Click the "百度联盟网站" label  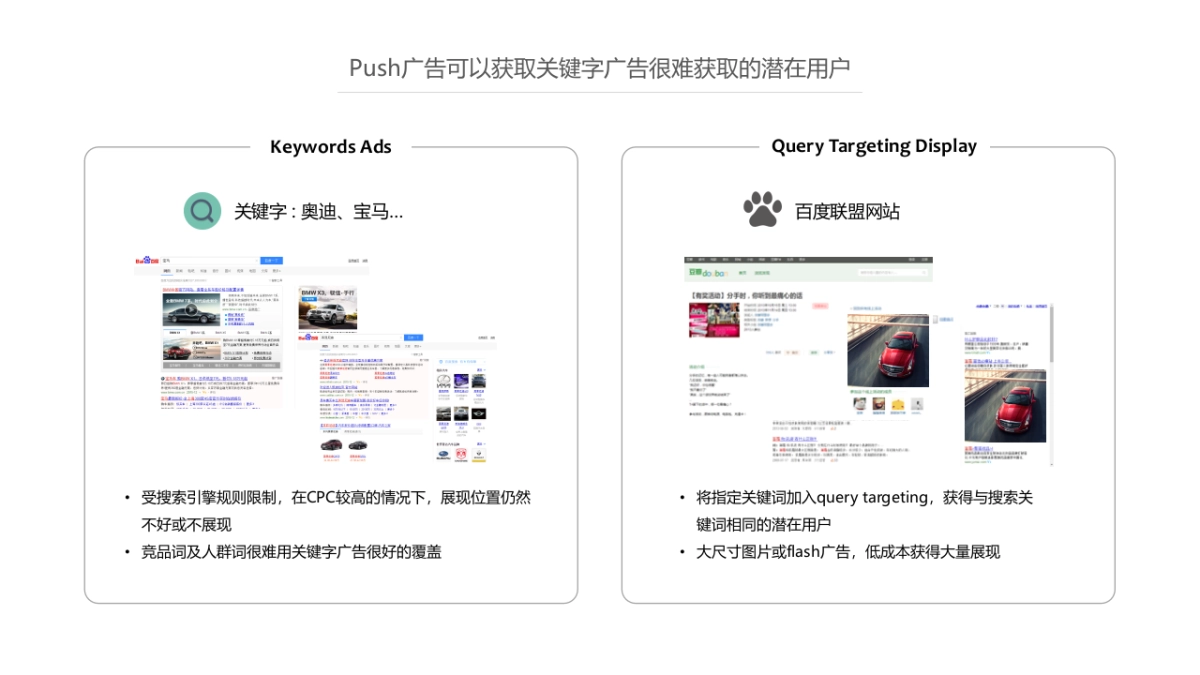(x=847, y=211)
